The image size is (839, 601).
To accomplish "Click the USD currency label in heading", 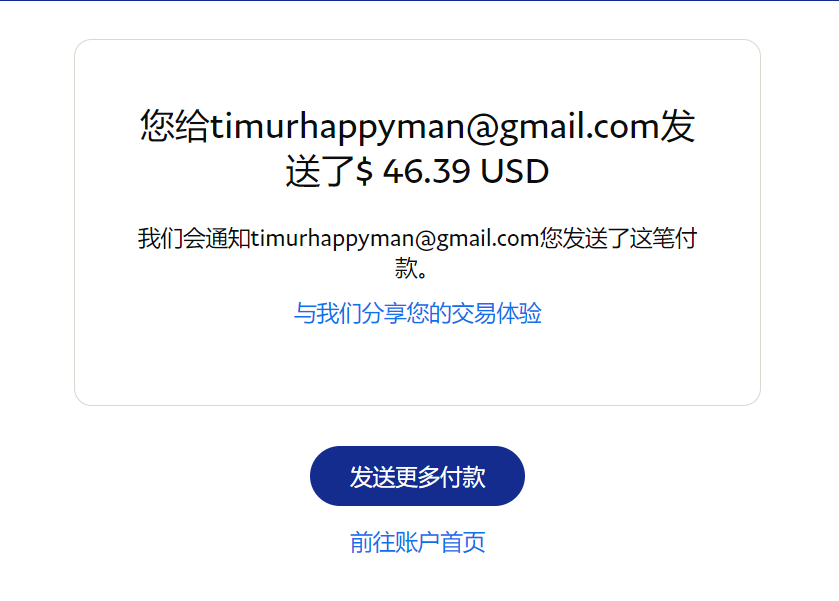I will click(x=515, y=171).
